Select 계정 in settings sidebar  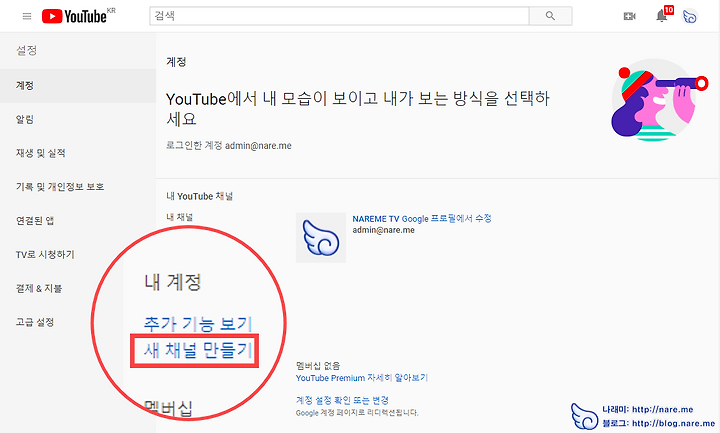point(78,85)
